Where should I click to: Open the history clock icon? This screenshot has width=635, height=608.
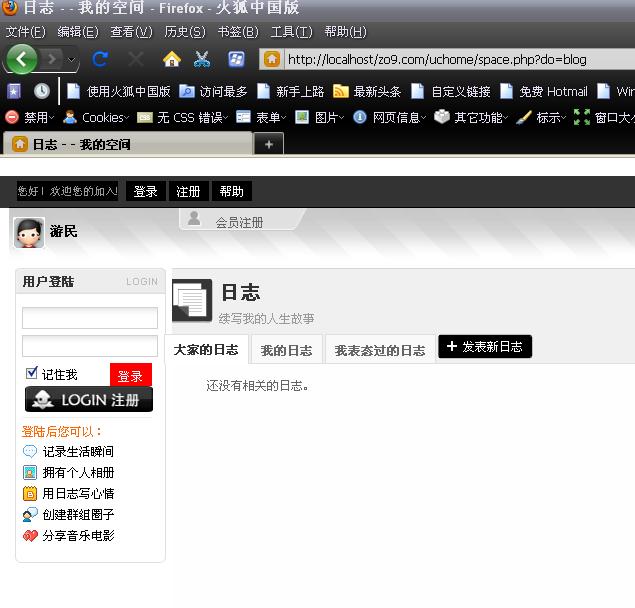pos(41,92)
